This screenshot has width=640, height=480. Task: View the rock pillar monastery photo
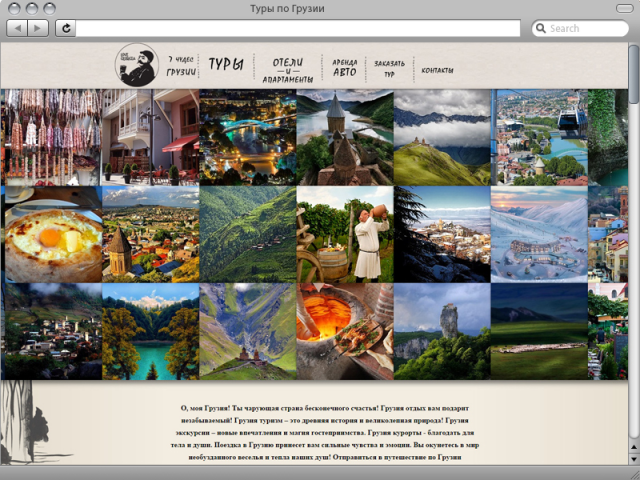point(442,331)
